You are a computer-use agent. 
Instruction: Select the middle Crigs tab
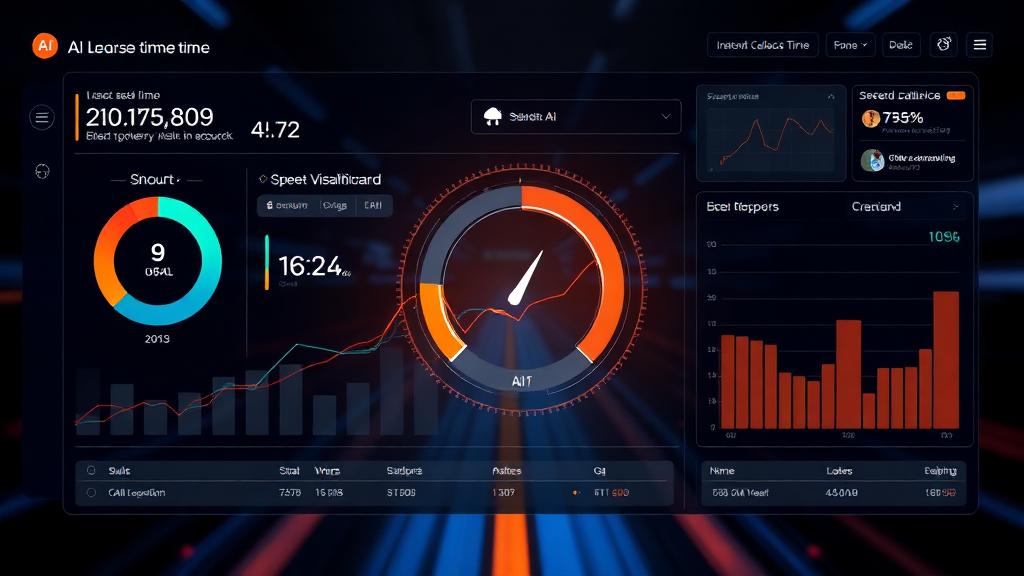[334, 205]
